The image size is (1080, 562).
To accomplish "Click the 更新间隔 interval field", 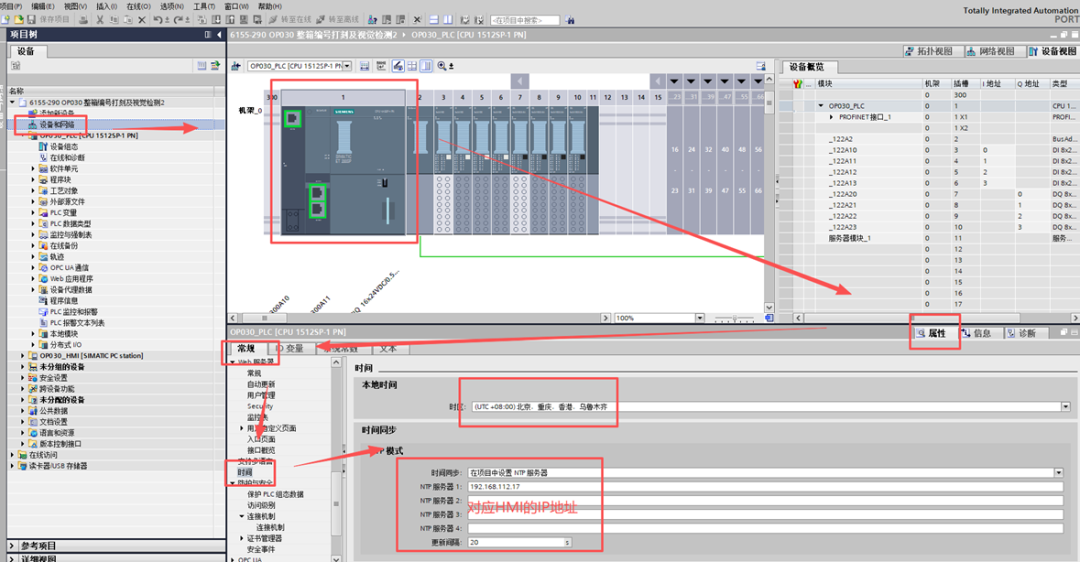I will 516,543.
